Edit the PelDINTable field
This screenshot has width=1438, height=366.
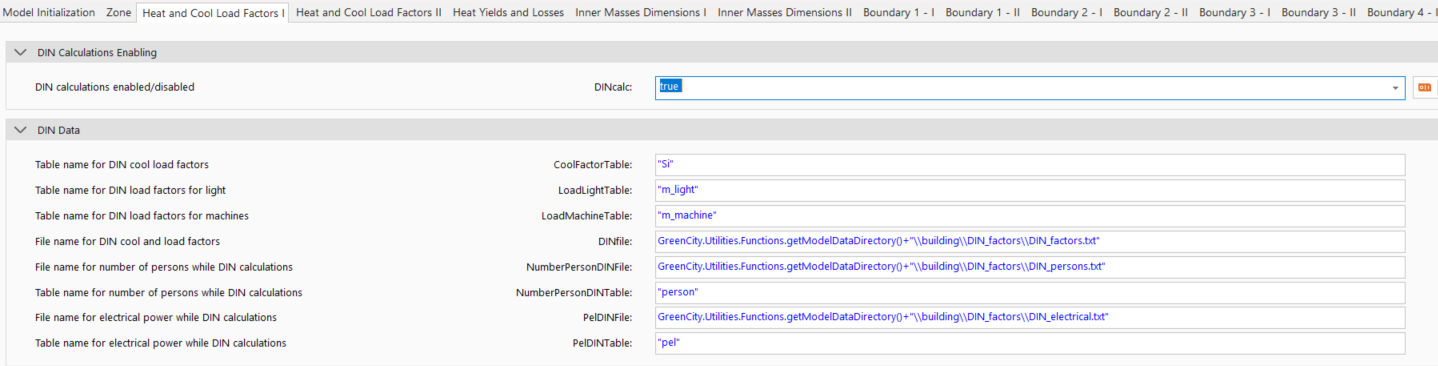click(1030, 343)
